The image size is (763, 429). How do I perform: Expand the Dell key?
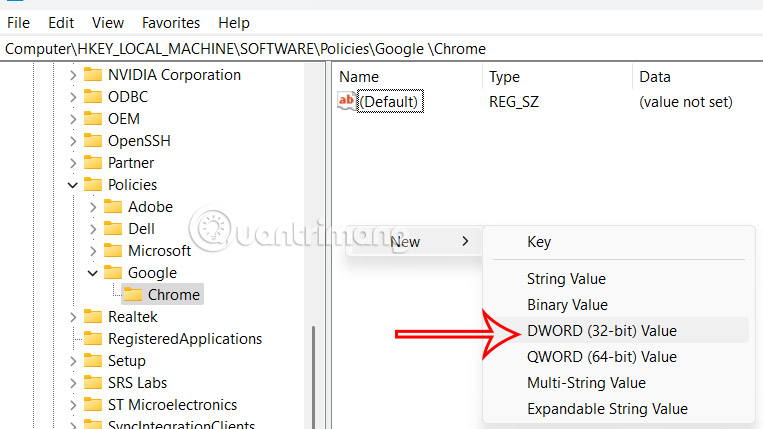click(93, 229)
